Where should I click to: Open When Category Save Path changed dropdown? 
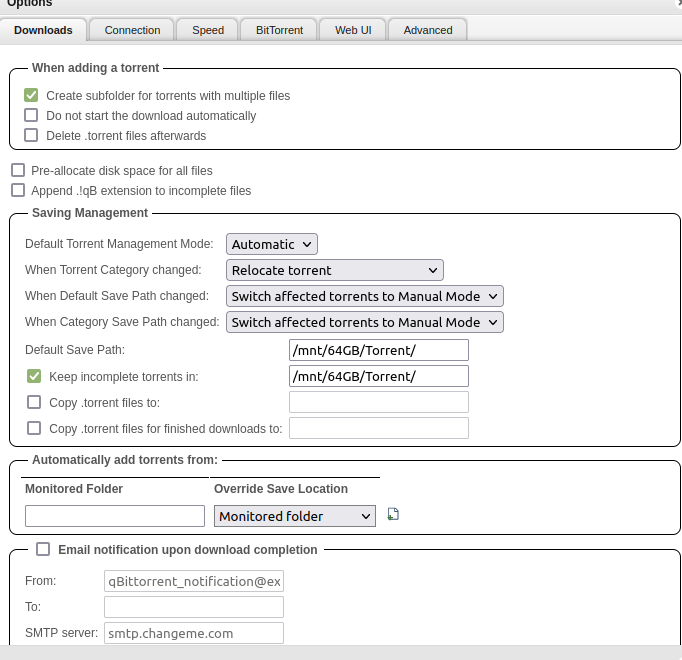pyautogui.click(x=365, y=322)
